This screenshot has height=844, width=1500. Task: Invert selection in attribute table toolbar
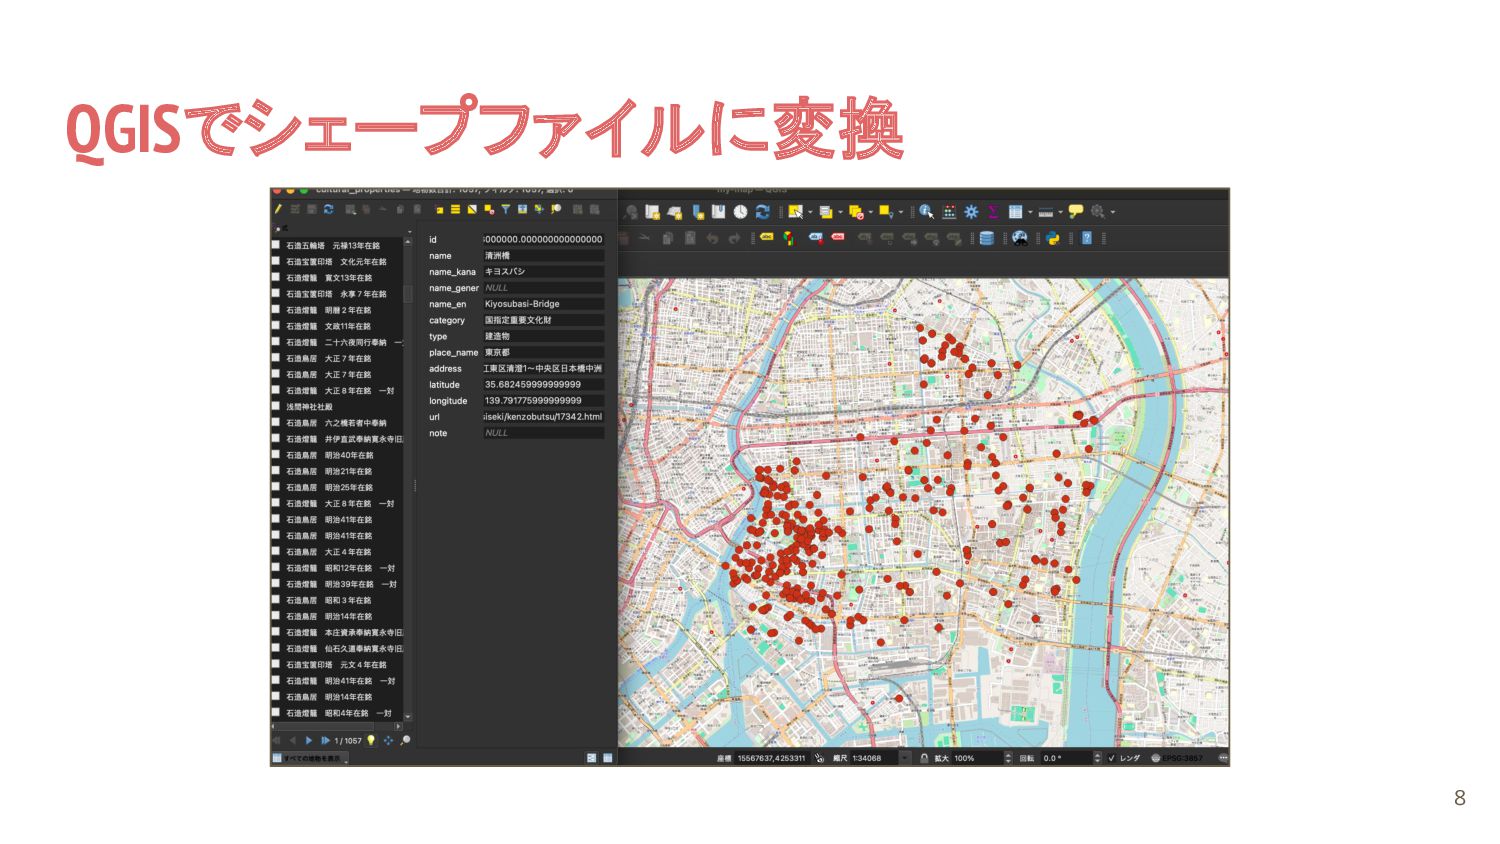(472, 209)
